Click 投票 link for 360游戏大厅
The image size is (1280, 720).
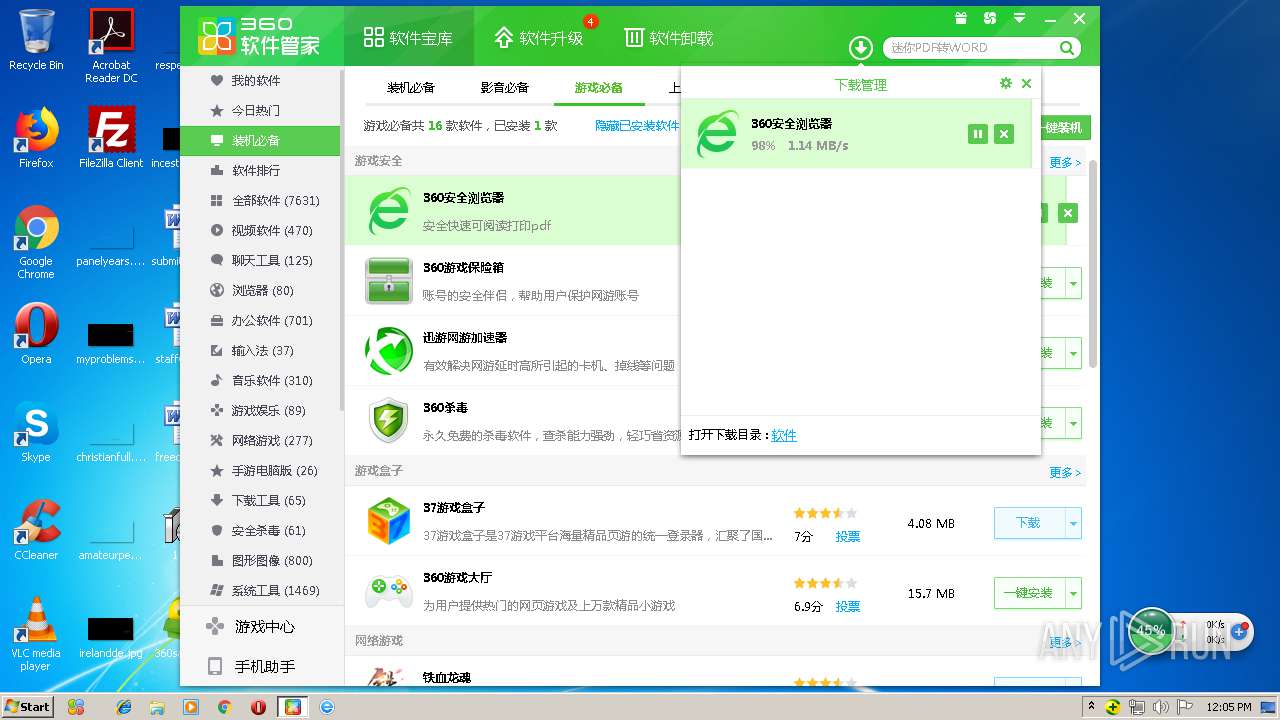click(x=848, y=607)
